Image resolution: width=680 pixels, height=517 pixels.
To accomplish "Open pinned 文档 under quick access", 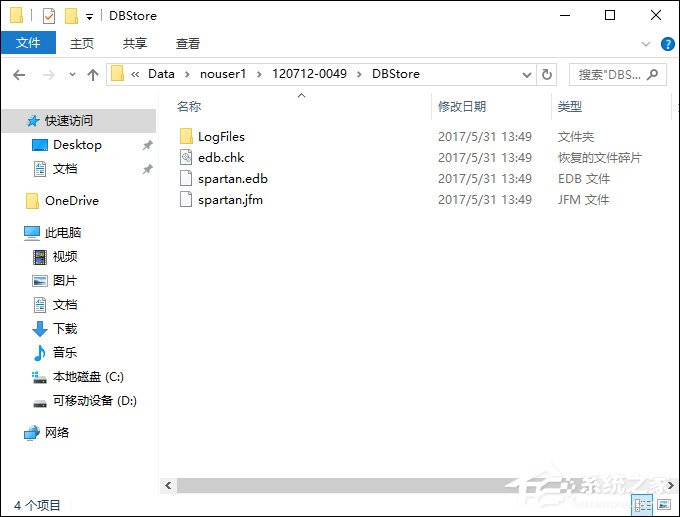I will [65, 169].
